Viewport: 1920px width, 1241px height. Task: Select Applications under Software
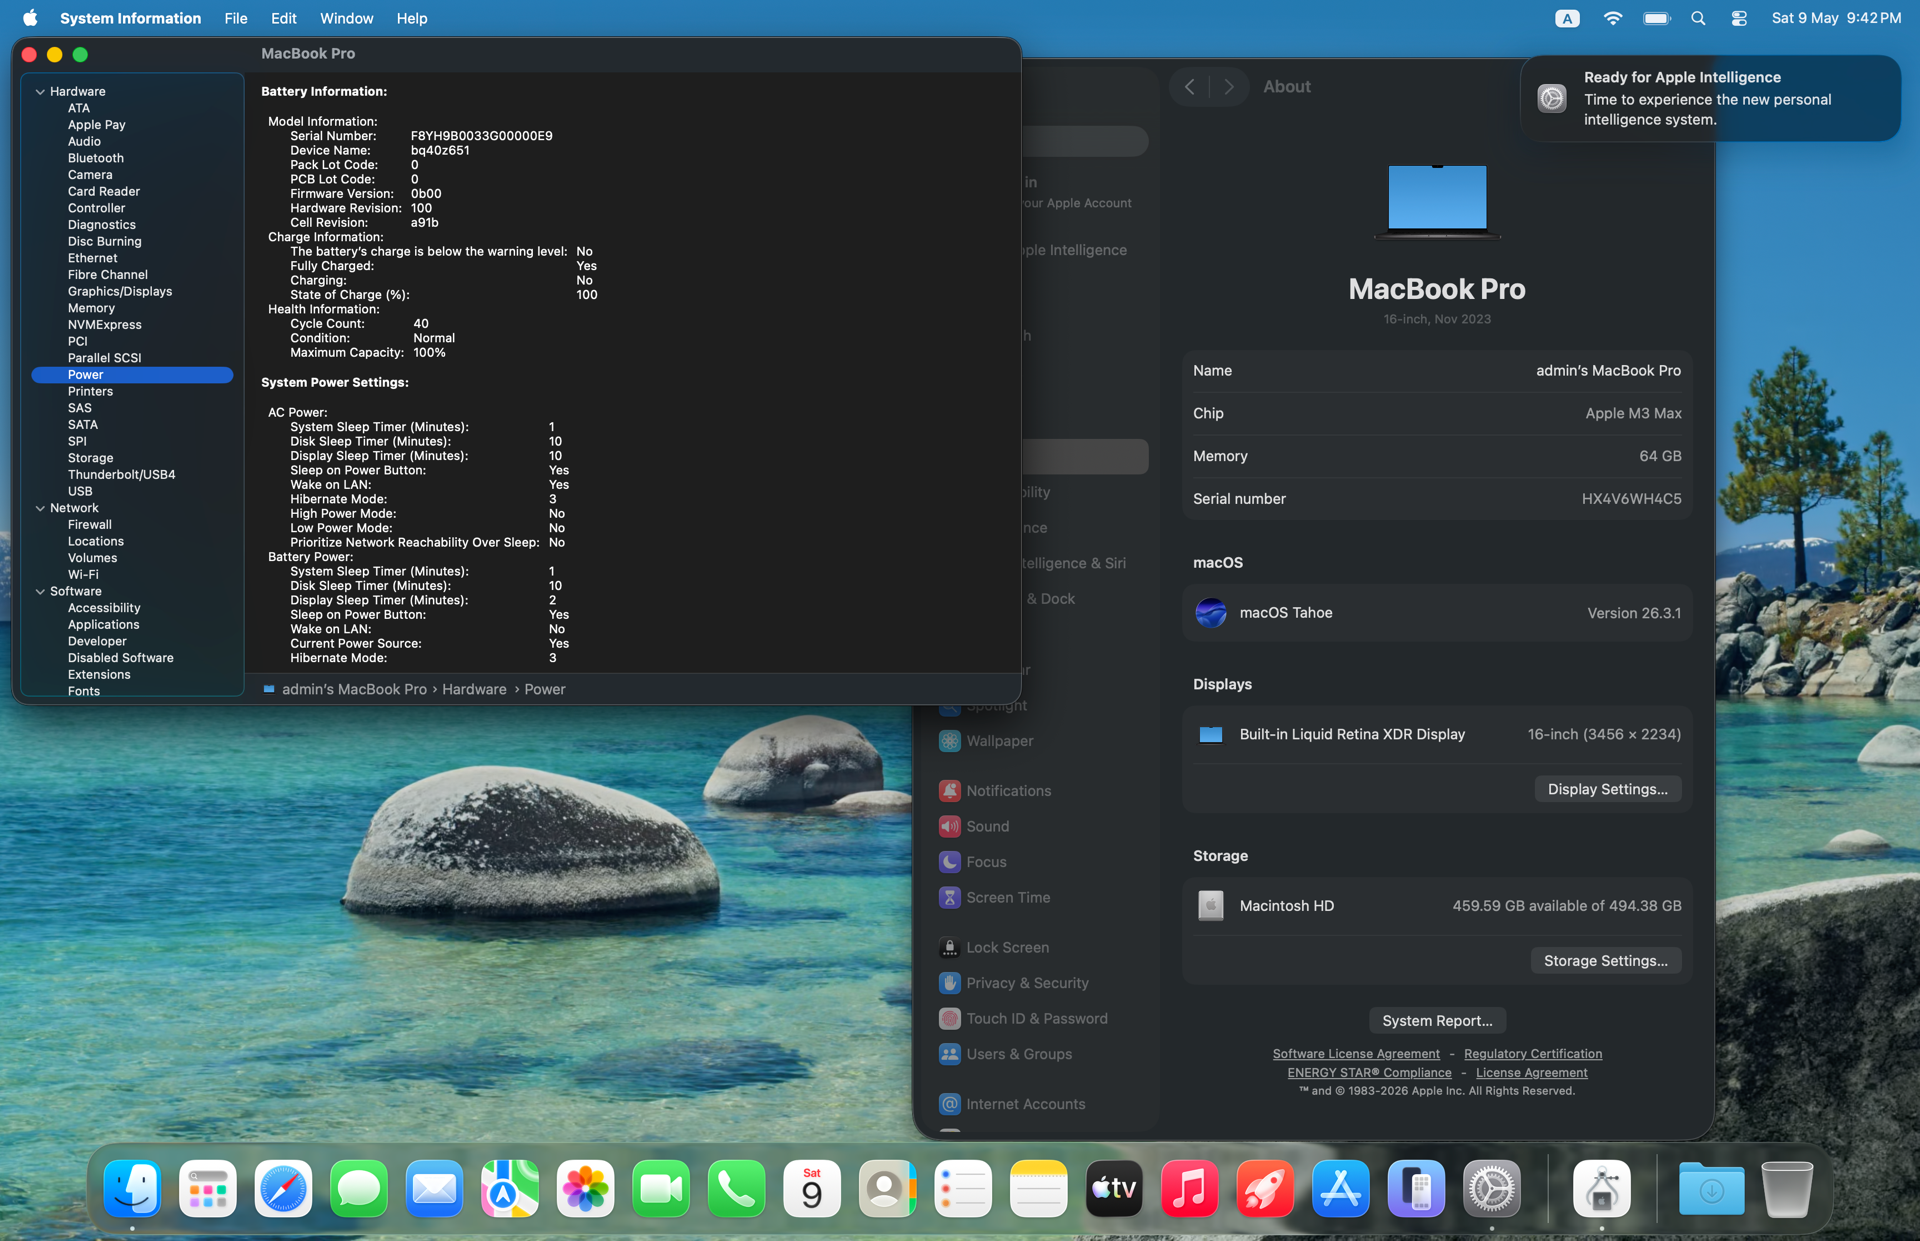103,625
